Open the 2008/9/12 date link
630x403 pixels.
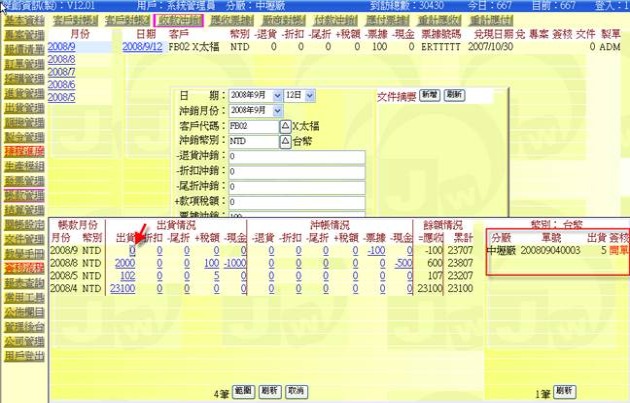(144, 47)
